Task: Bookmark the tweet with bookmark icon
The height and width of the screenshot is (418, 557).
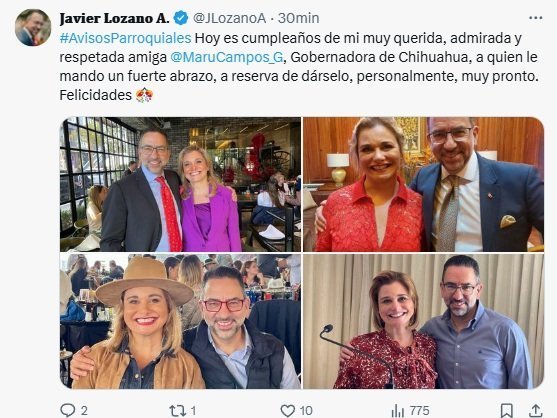Action: click(x=506, y=411)
